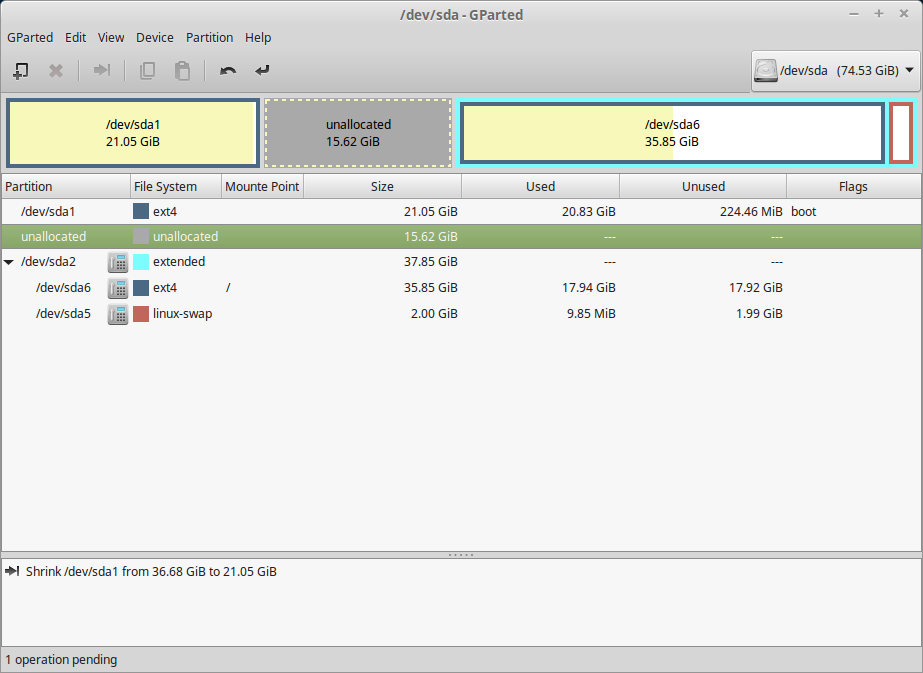Screen dimensions: 923x673
Task: Open the GParted menu
Action: (x=30, y=38)
